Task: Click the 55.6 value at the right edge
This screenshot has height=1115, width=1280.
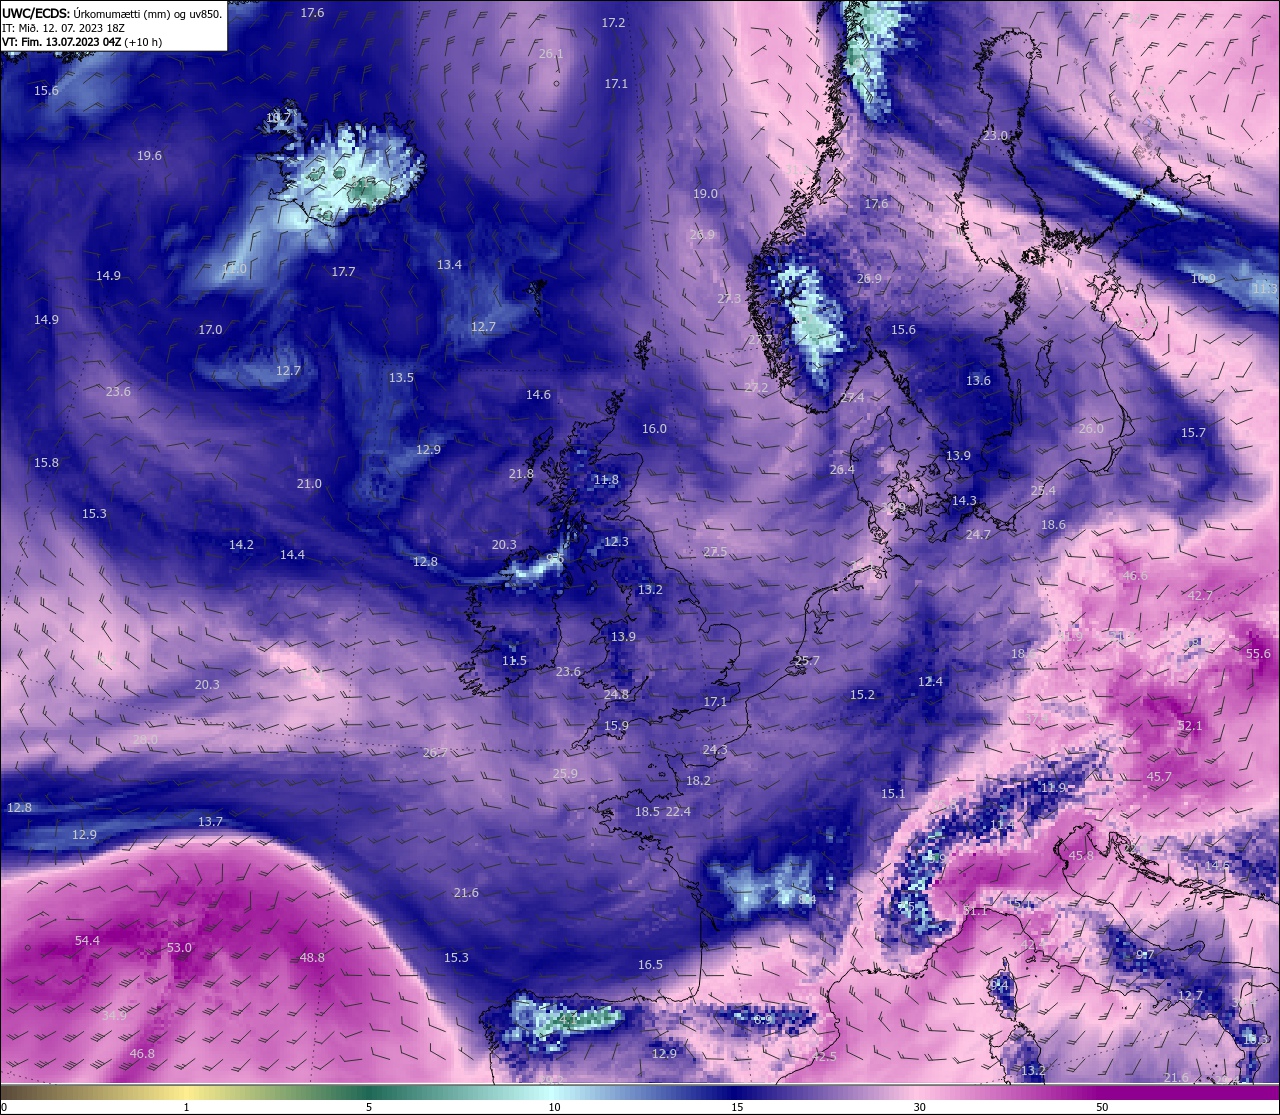Action: tap(1258, 654)
